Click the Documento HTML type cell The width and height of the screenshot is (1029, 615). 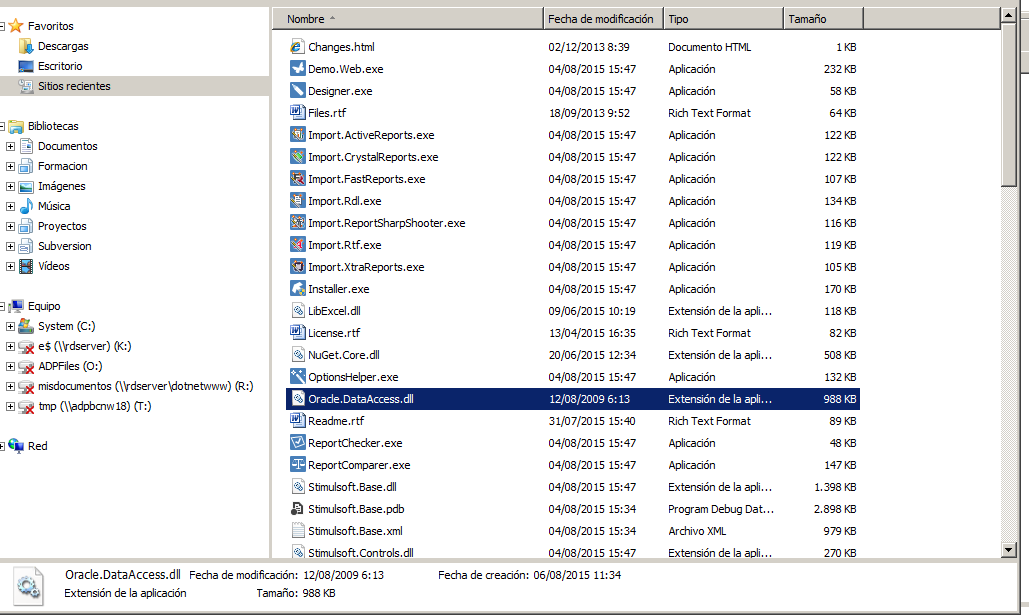tap(709, 47)
